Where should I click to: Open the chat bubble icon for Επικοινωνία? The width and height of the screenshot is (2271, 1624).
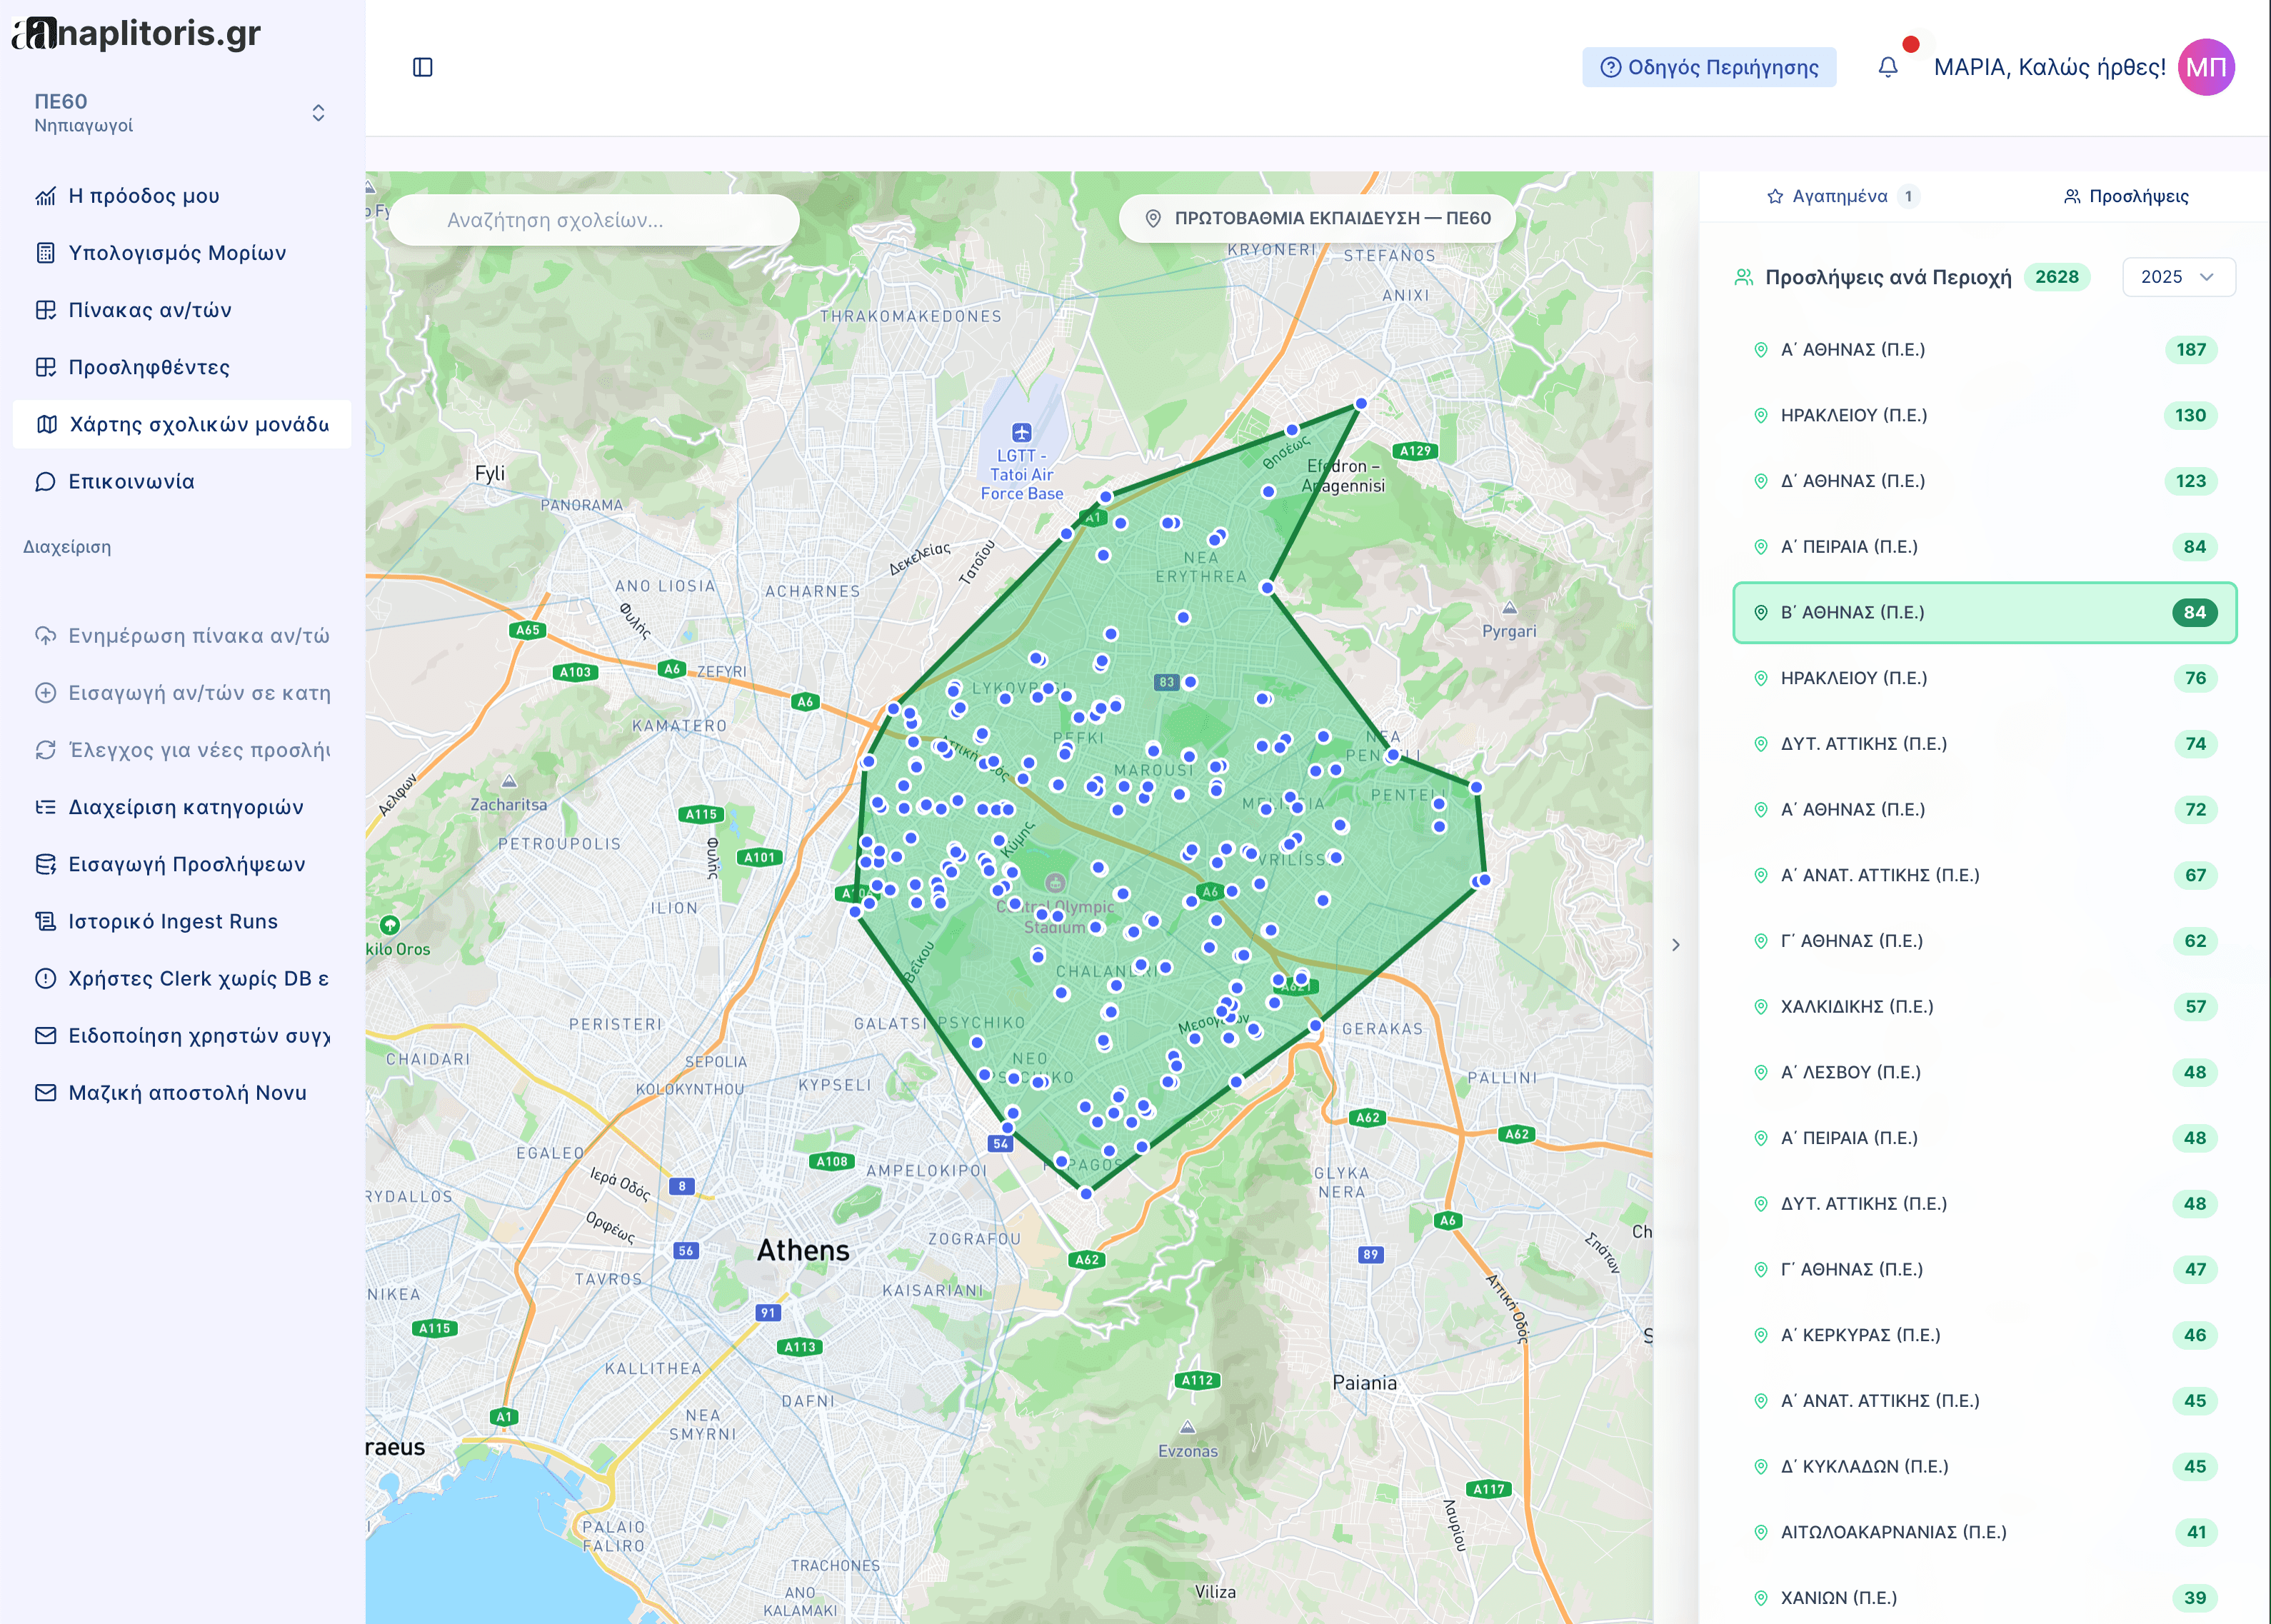coord(46,482)
